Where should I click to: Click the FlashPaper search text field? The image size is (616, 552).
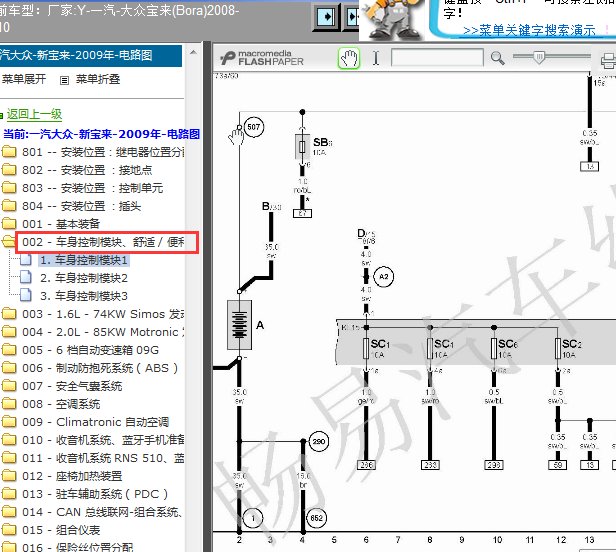point(437,58)
